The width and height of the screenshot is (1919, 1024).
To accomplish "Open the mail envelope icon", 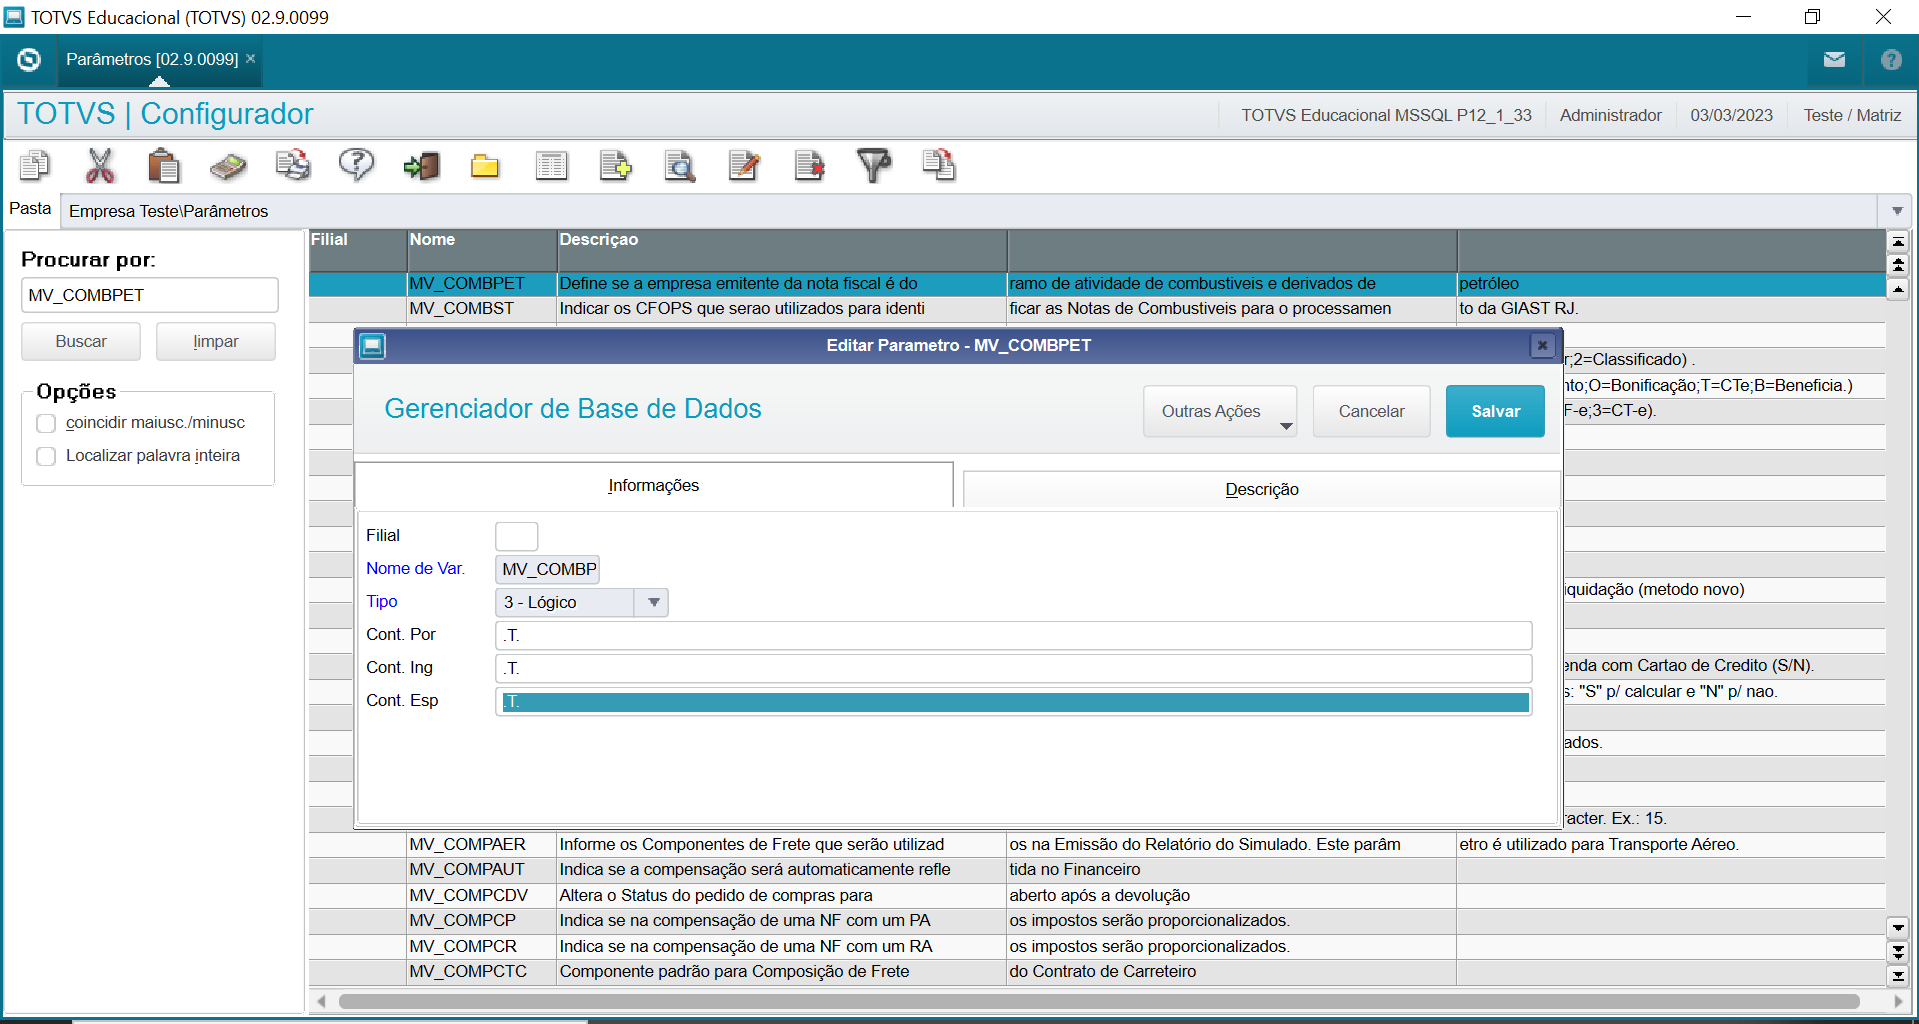I will click(x=1834, y=60).
